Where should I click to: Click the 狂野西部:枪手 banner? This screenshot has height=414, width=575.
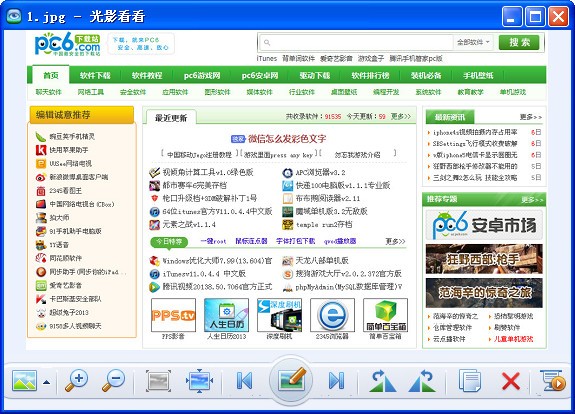click(x=484, y=259)
